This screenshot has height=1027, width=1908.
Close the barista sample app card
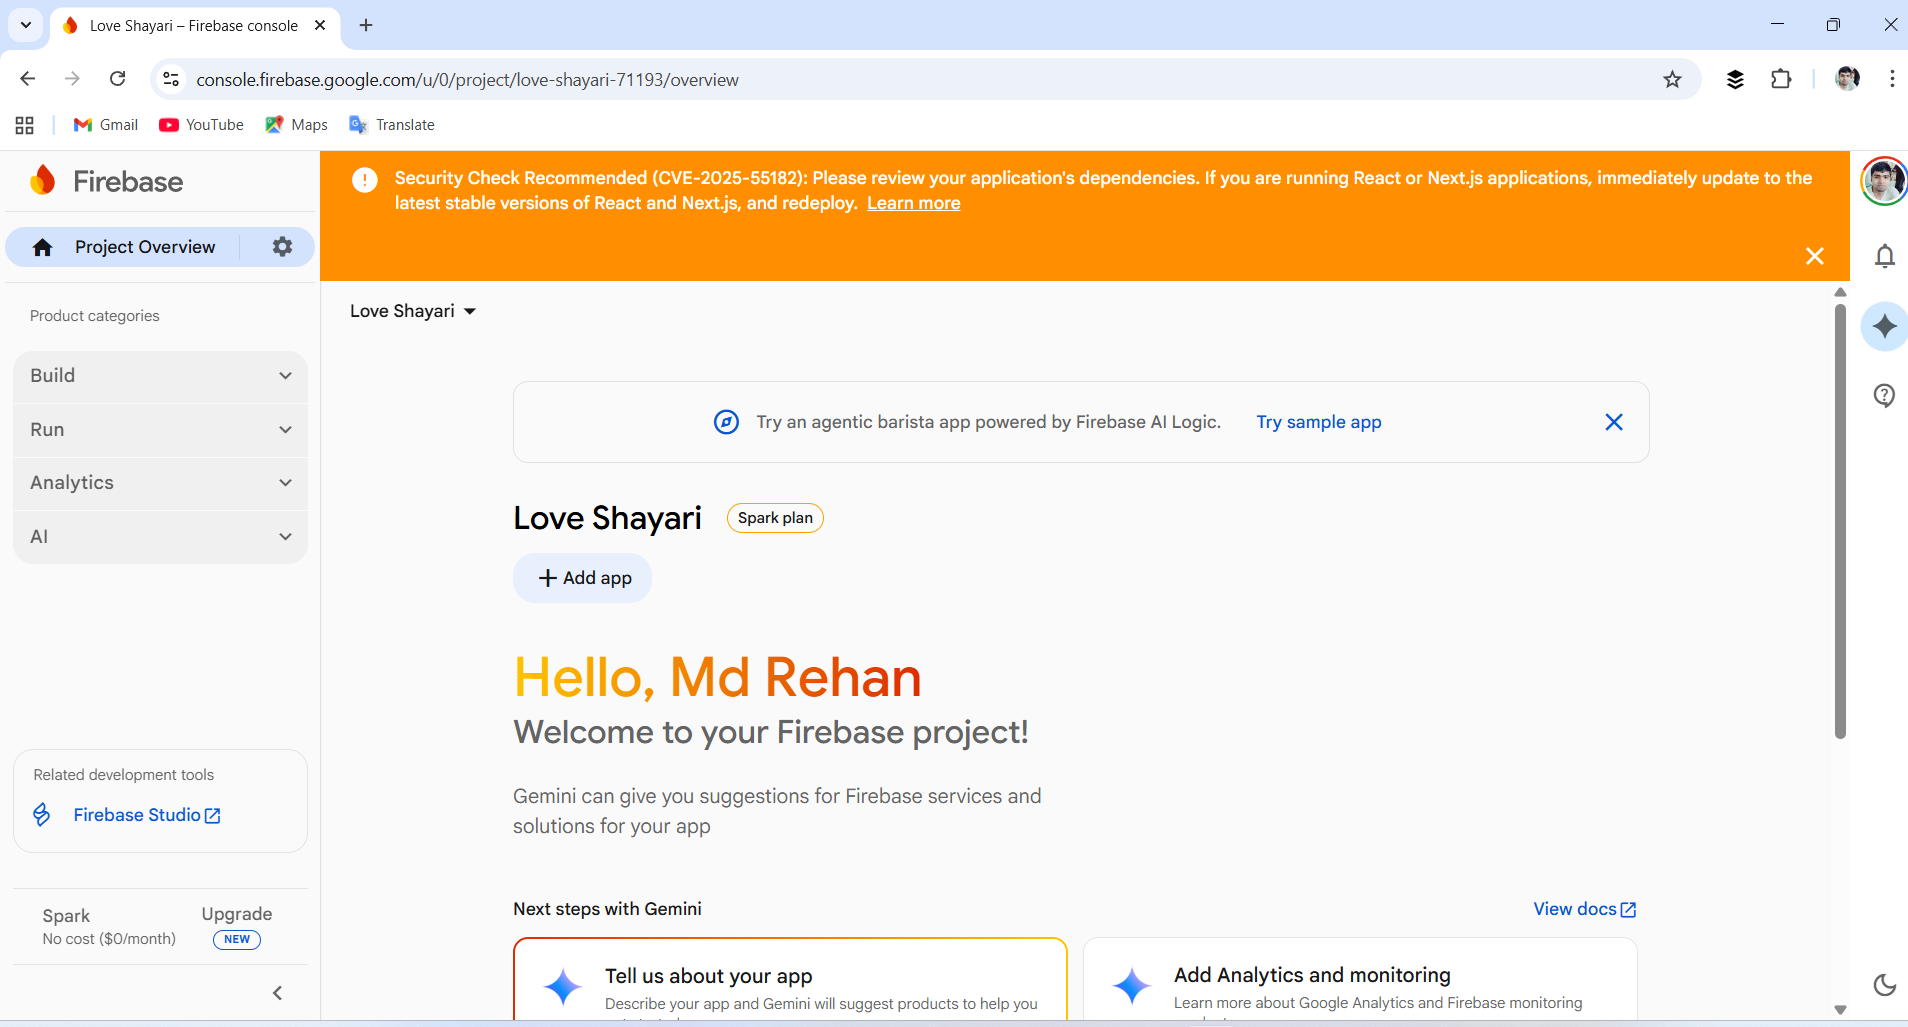pos(1613,422)
